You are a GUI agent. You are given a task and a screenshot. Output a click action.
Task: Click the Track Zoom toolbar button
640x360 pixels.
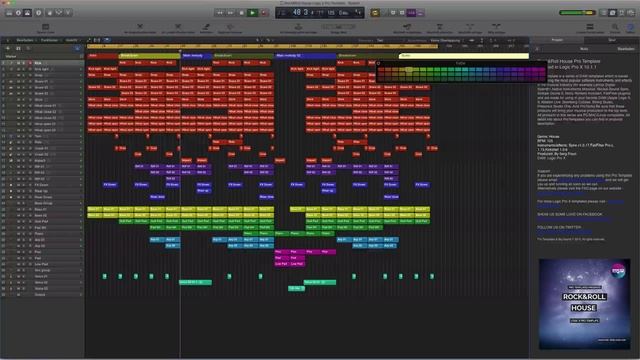tap(615, 28)
